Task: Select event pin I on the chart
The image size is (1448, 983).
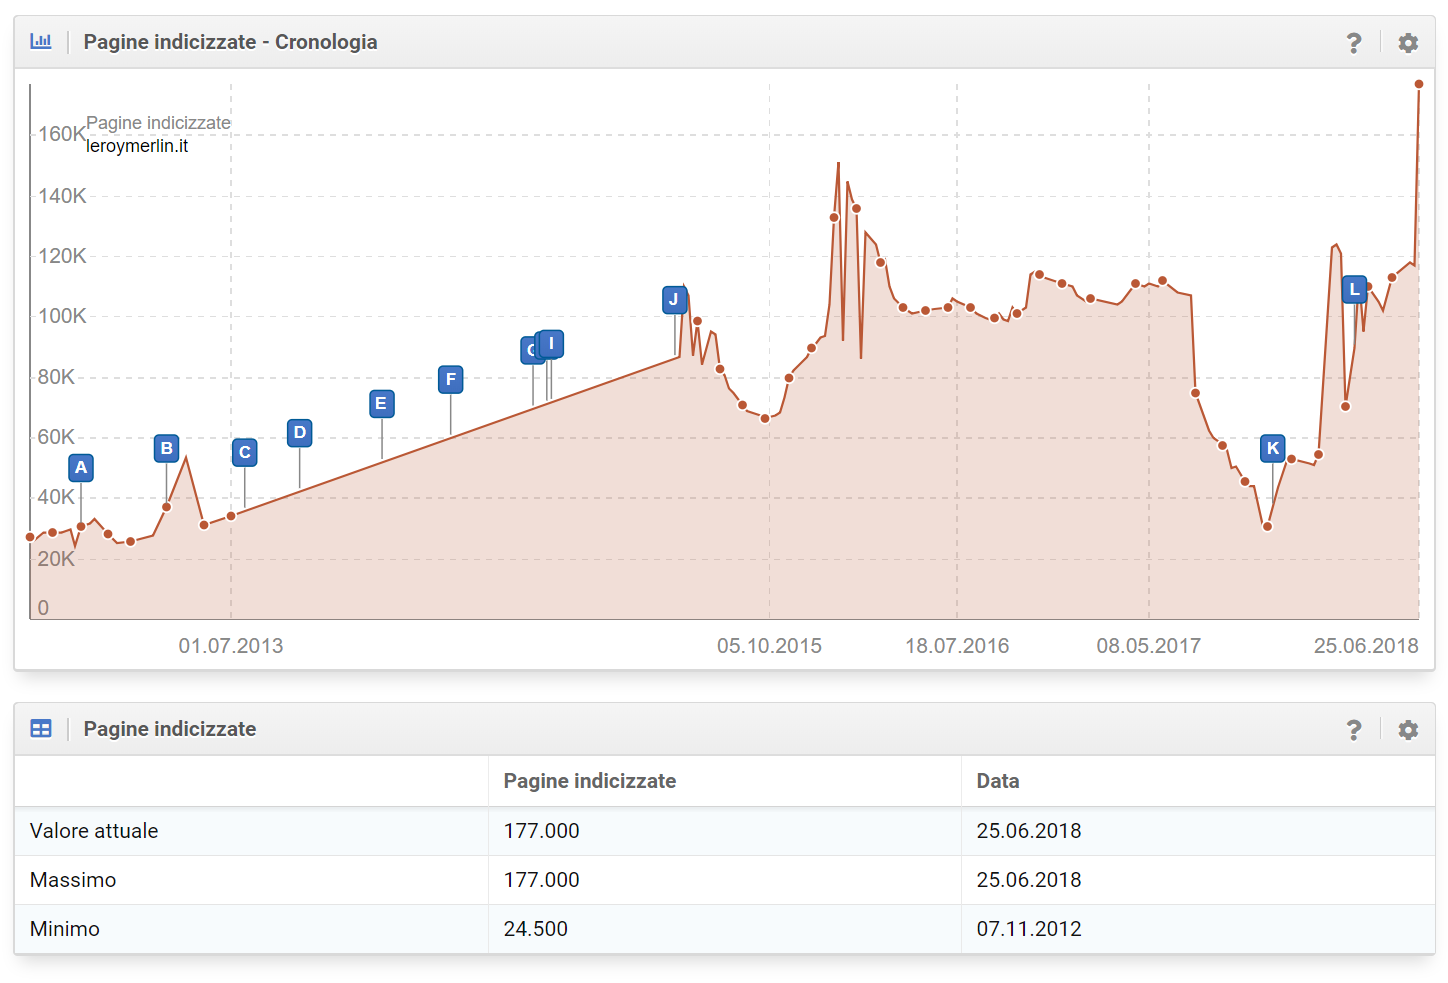Action: [552, 344]
